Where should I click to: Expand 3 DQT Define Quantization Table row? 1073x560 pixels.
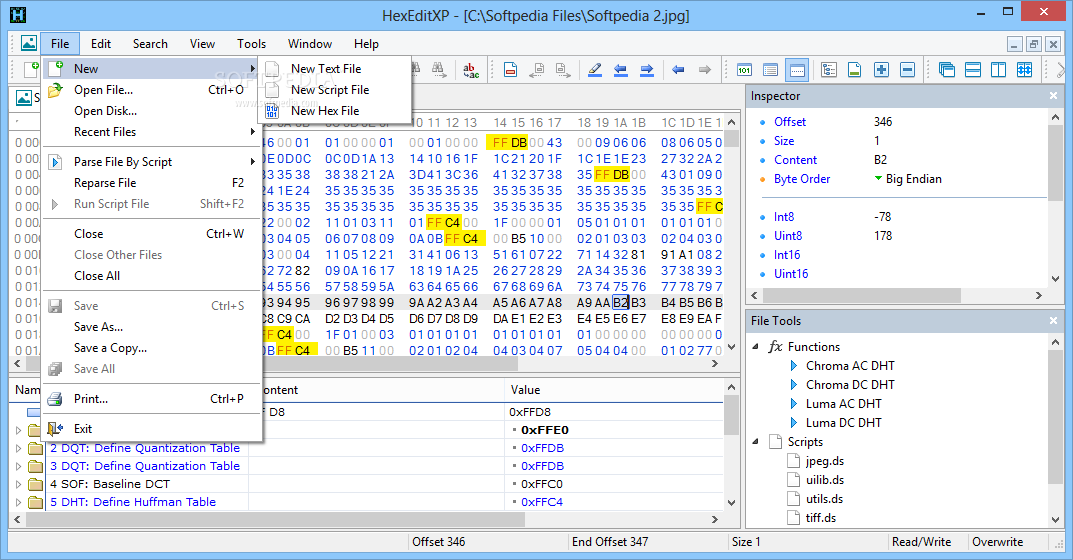click(x=18, y=466)
